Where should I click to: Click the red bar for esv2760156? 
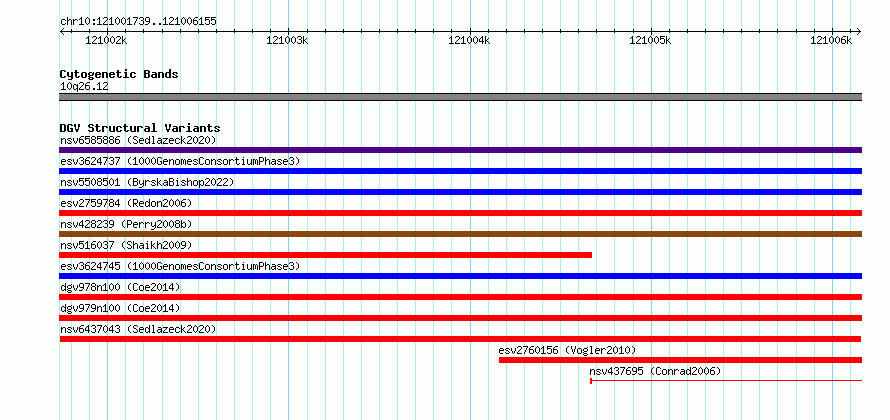[681, 360]
